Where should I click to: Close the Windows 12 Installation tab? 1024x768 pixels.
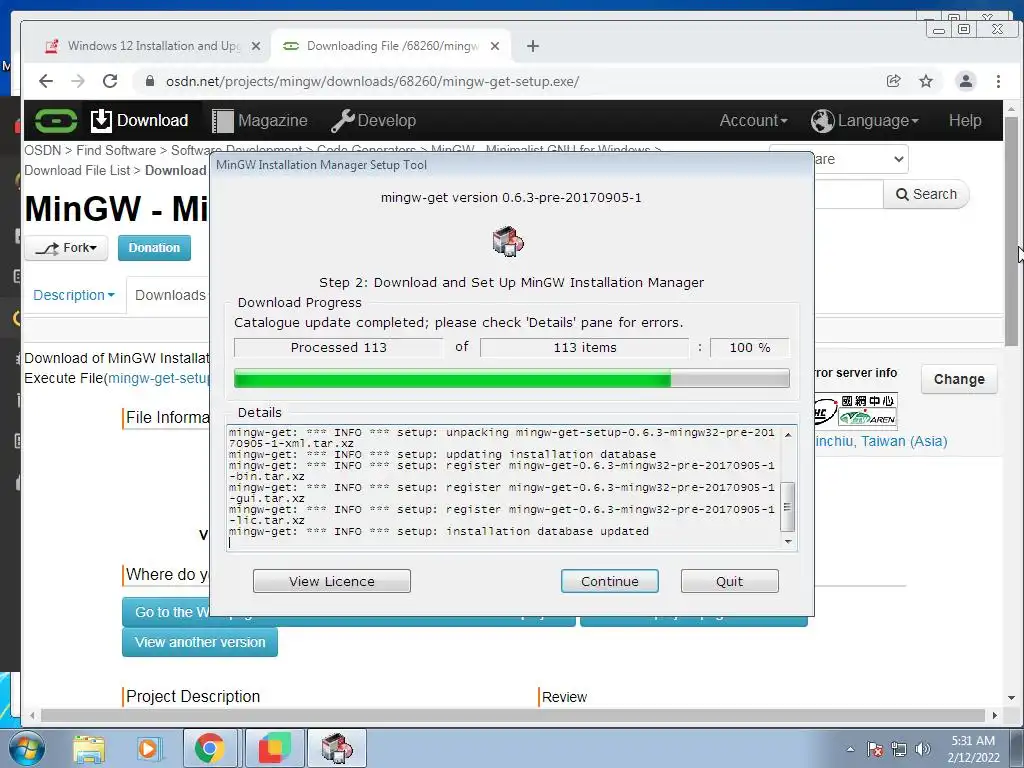coord(256,46)
